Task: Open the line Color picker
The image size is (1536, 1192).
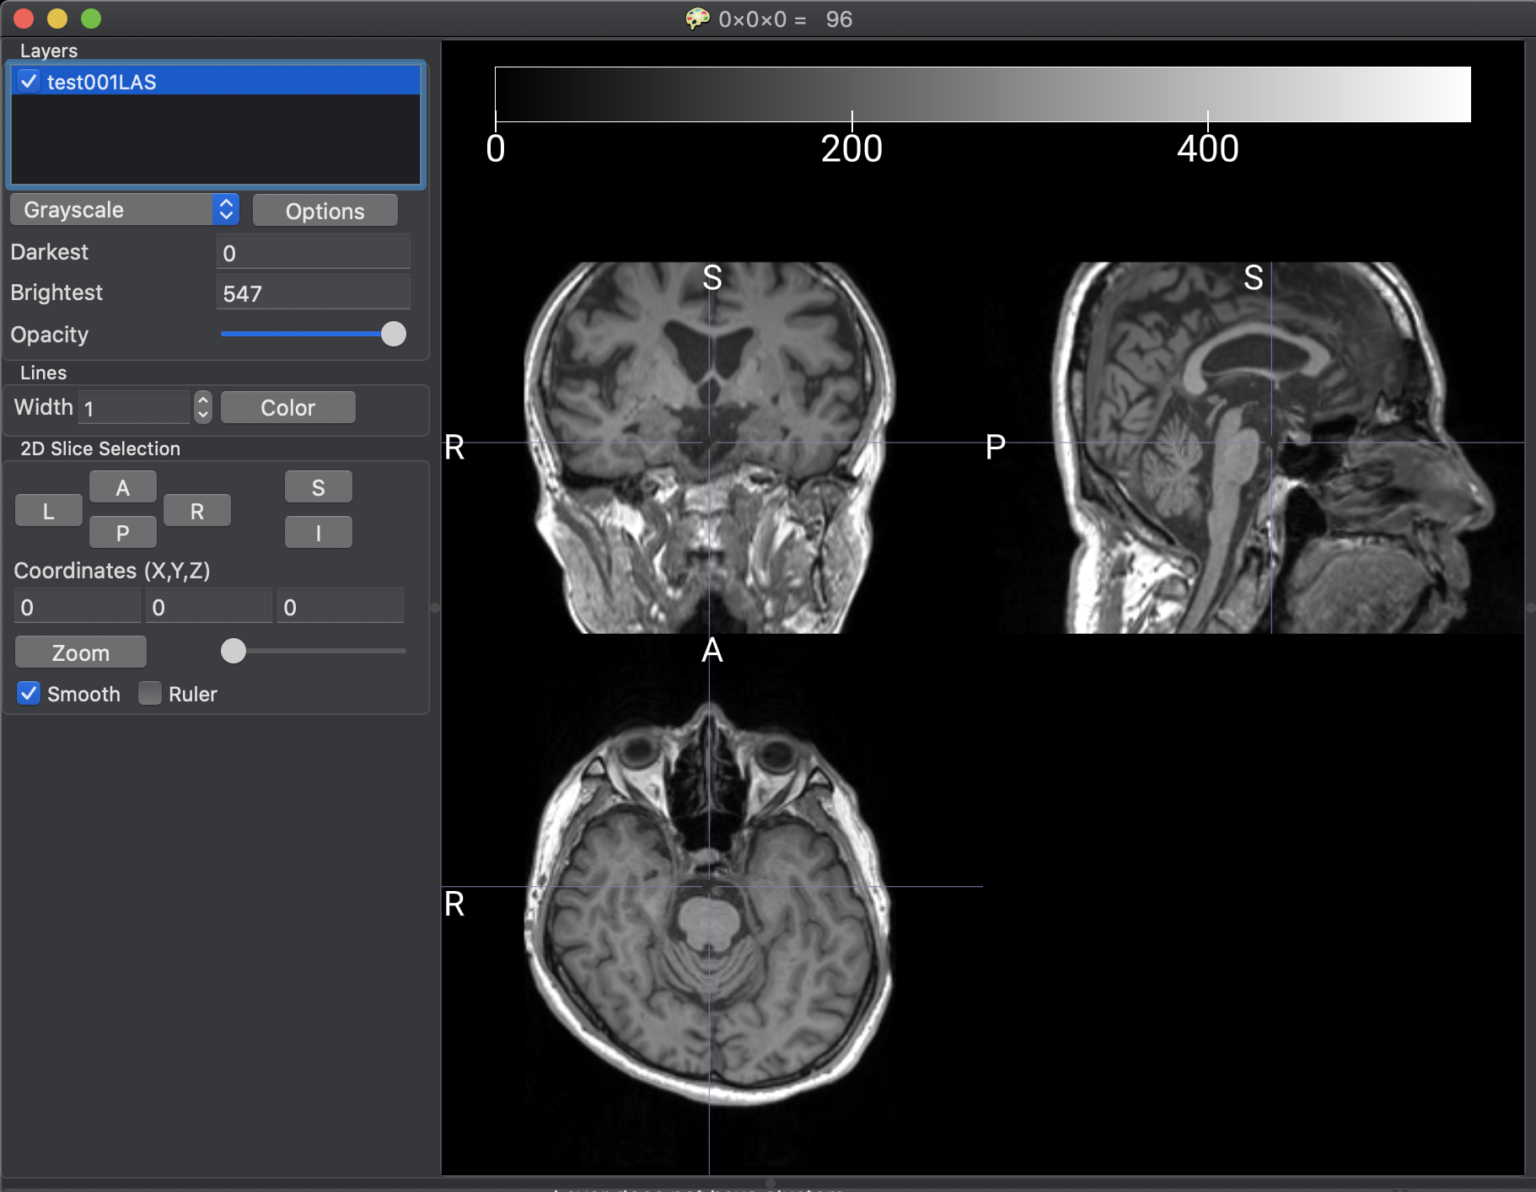Action: pos(287,407)
